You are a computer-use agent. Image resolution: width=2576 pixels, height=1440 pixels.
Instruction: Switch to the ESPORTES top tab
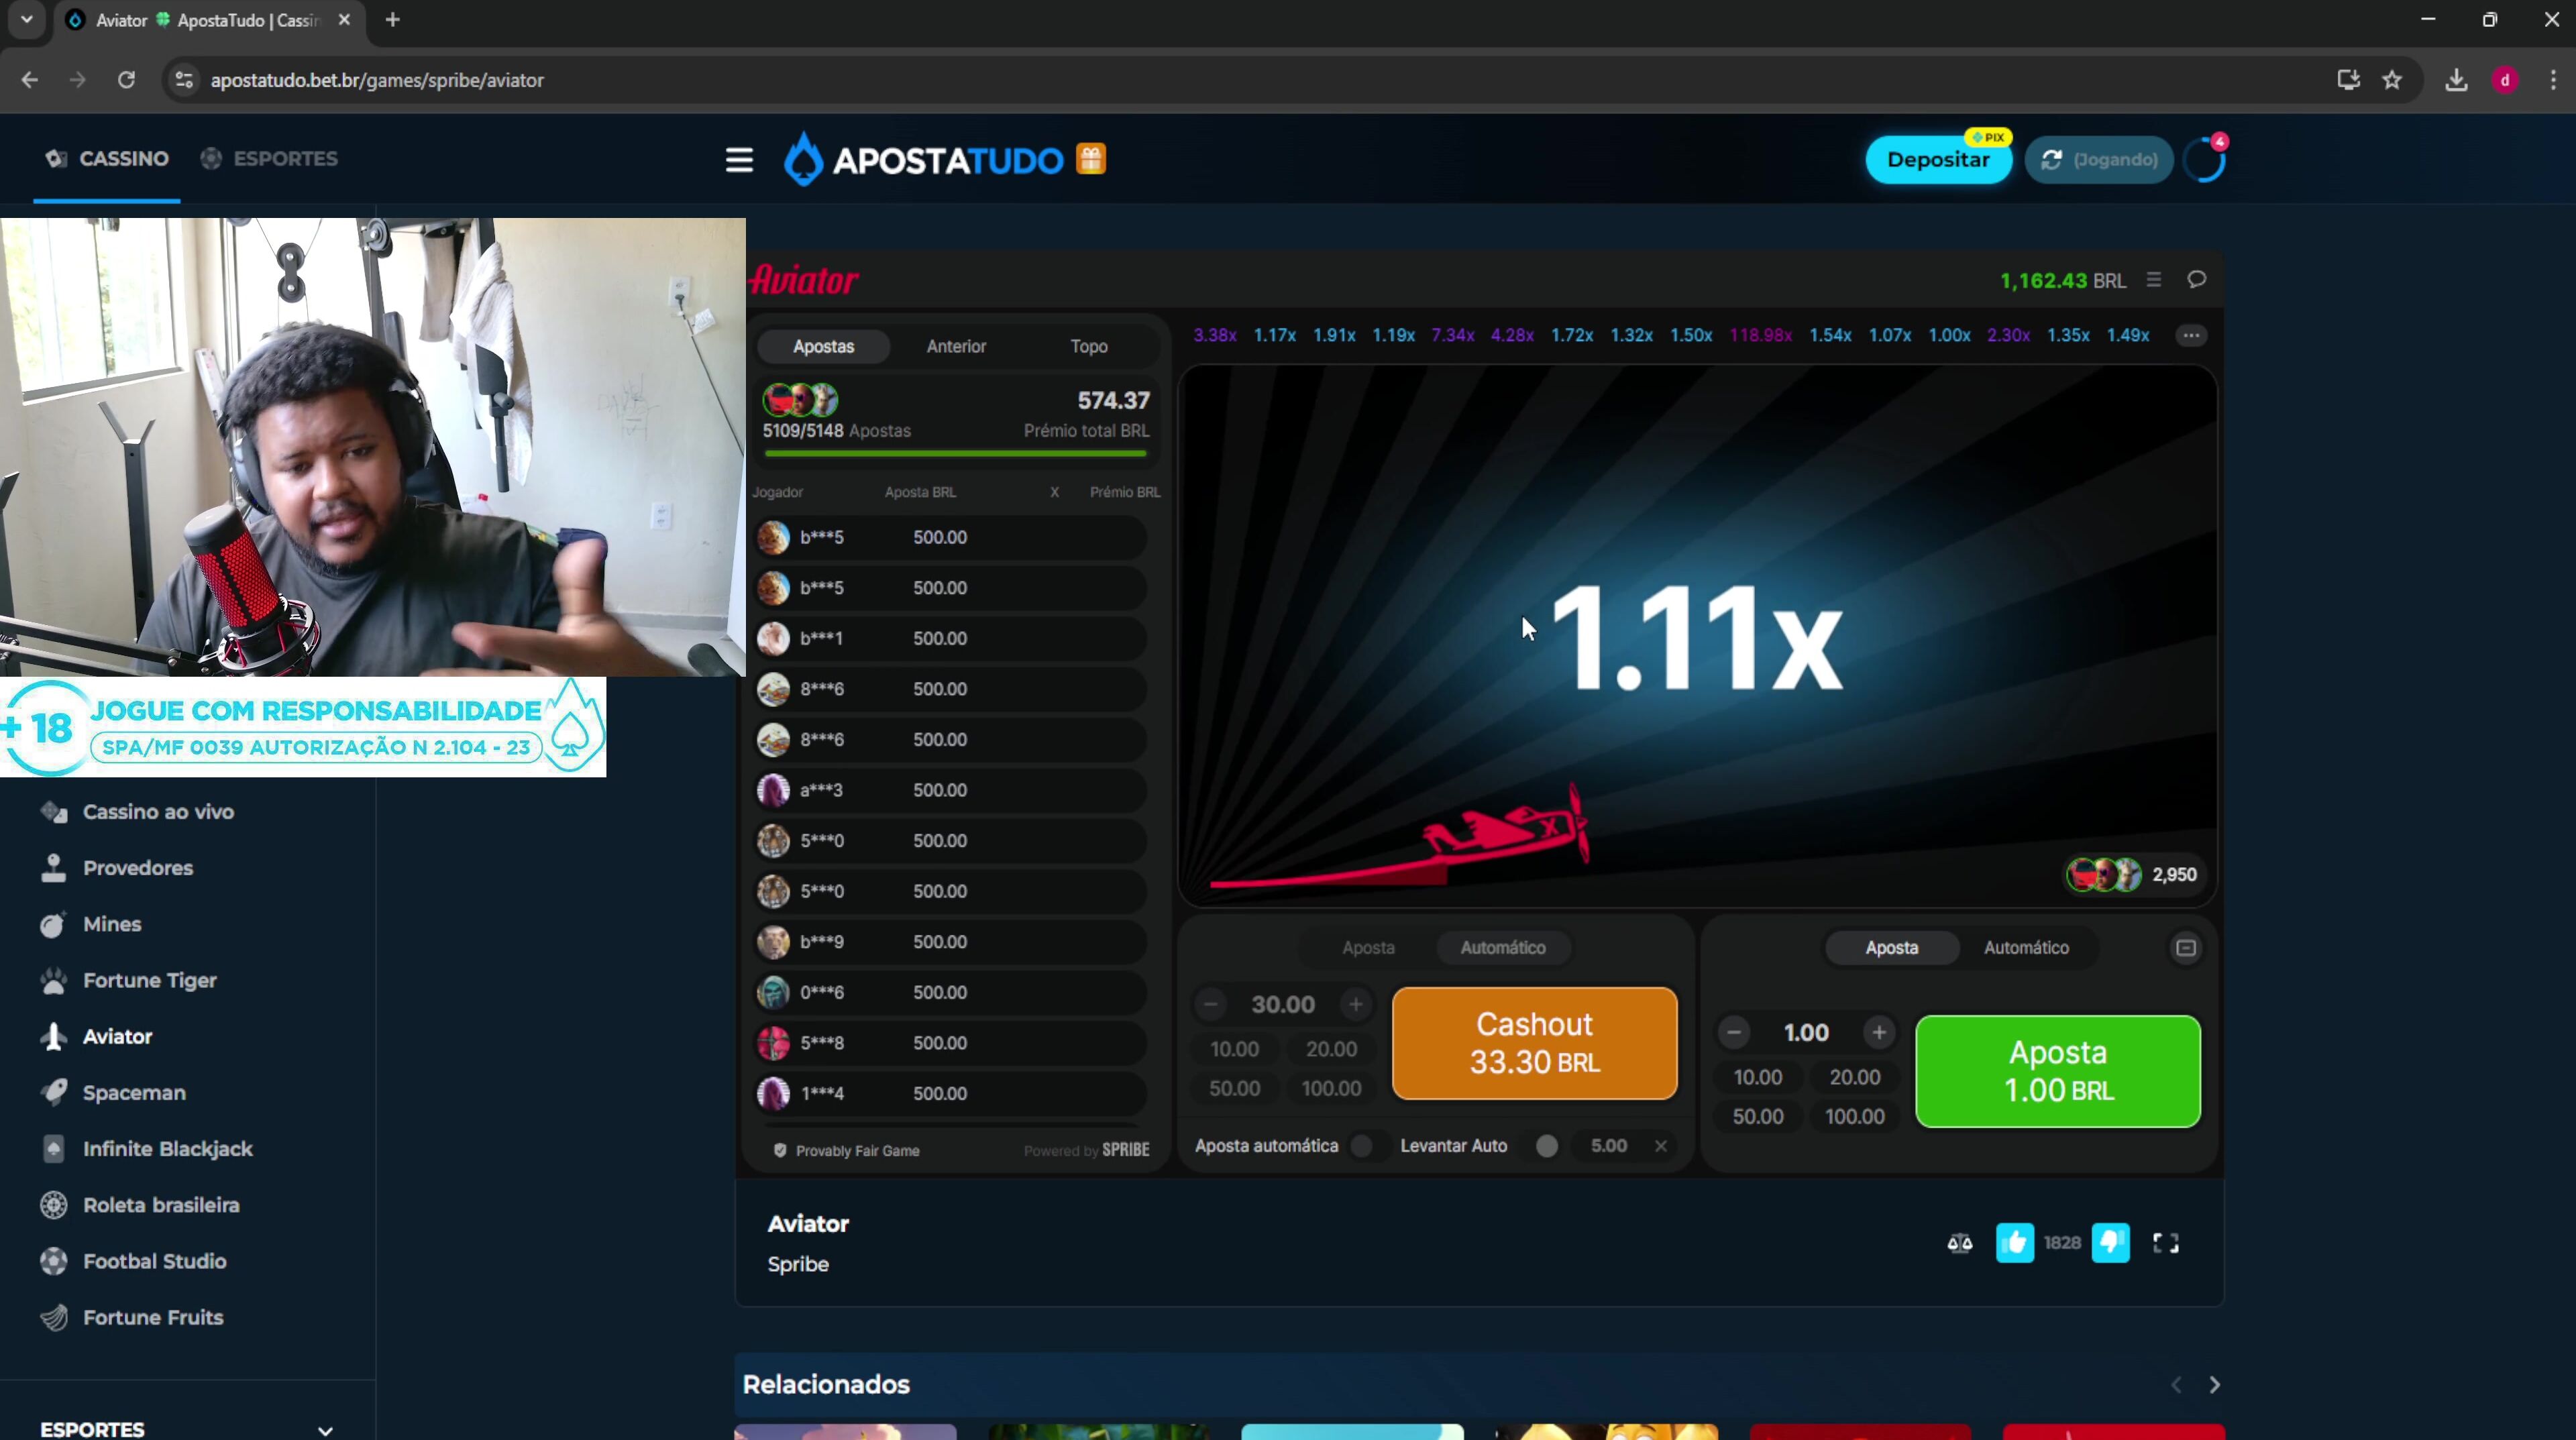(x=269, y=159)
